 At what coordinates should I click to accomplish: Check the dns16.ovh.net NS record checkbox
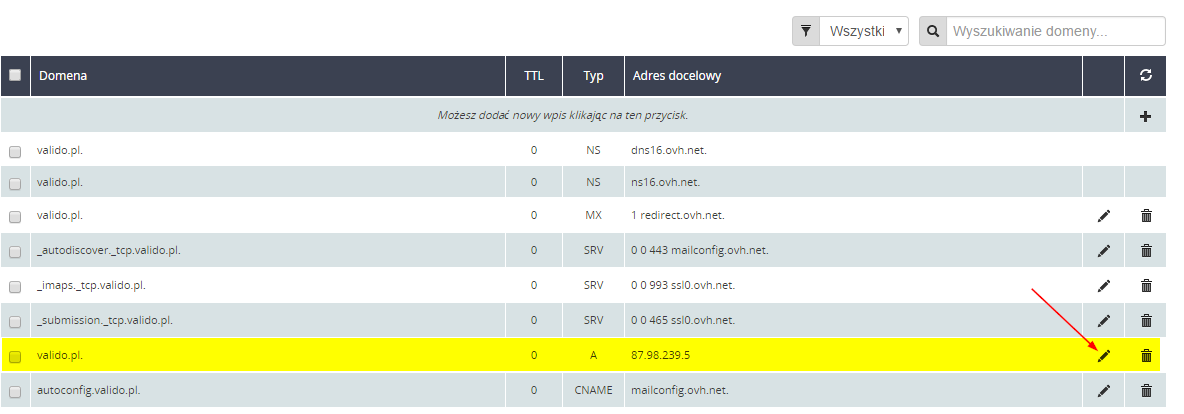15,152
